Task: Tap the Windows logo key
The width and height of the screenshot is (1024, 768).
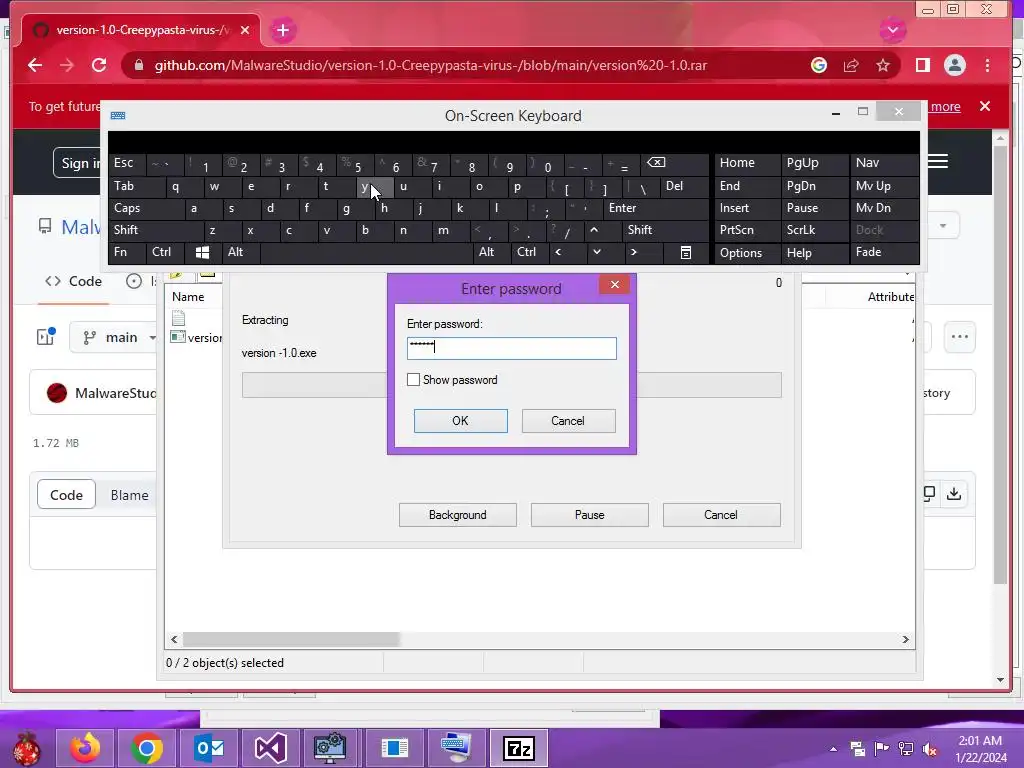Action: click(202, 252)
